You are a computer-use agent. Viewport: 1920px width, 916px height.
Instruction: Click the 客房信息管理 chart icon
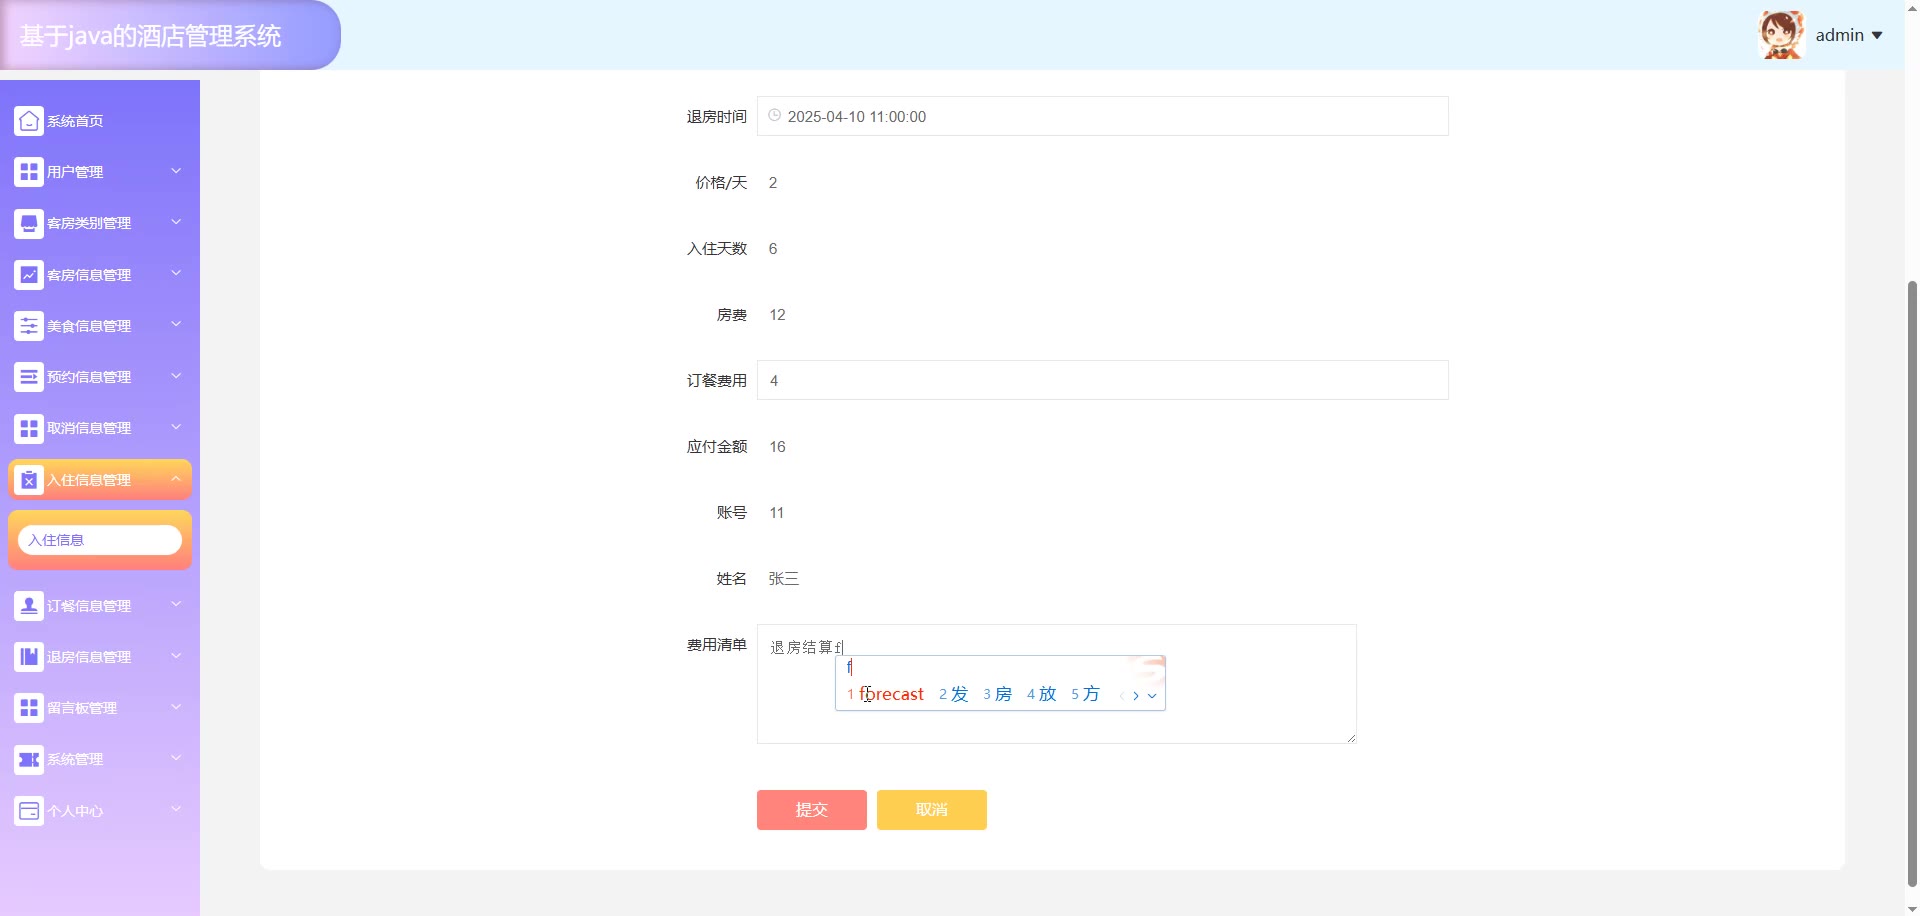(29, 275)
